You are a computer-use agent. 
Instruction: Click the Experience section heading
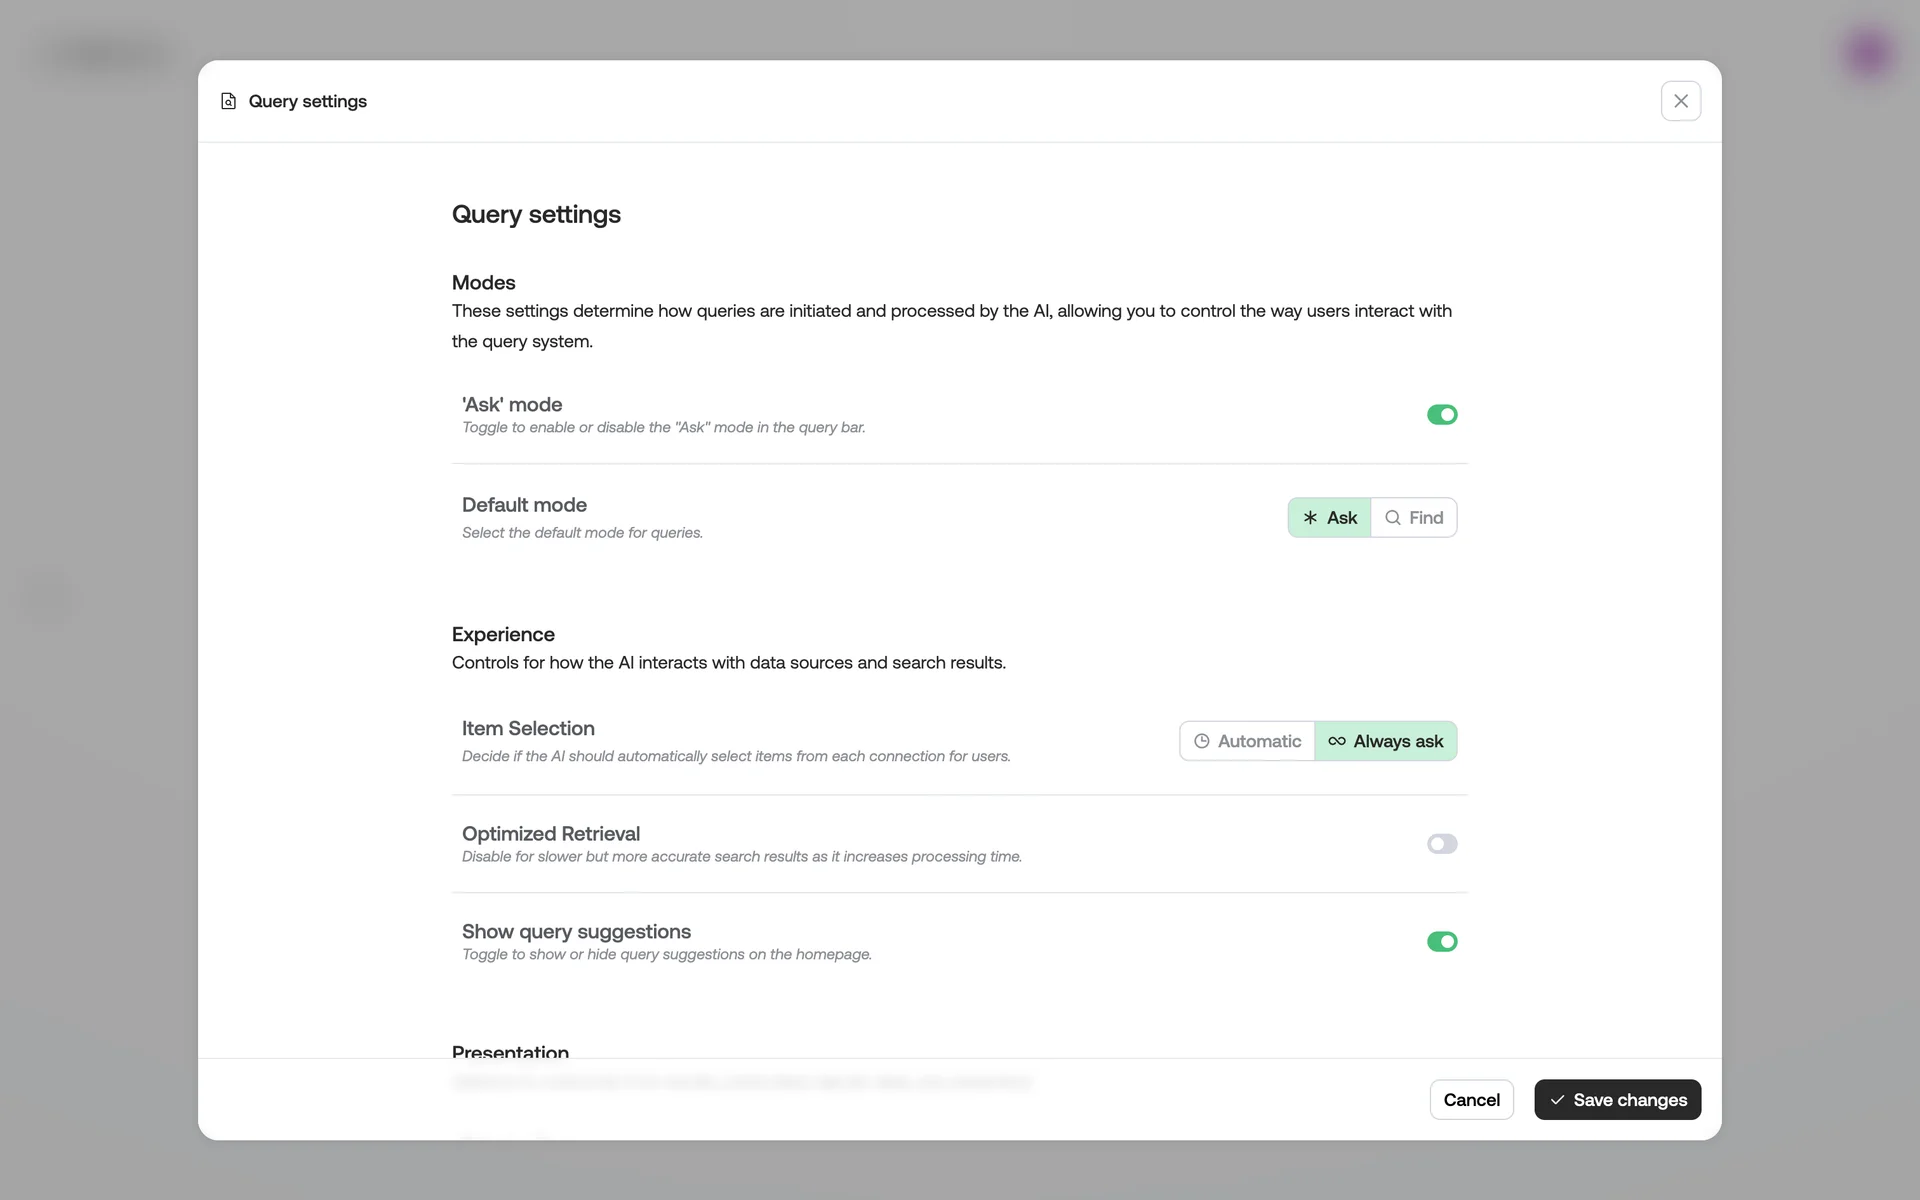click(503, 635)
